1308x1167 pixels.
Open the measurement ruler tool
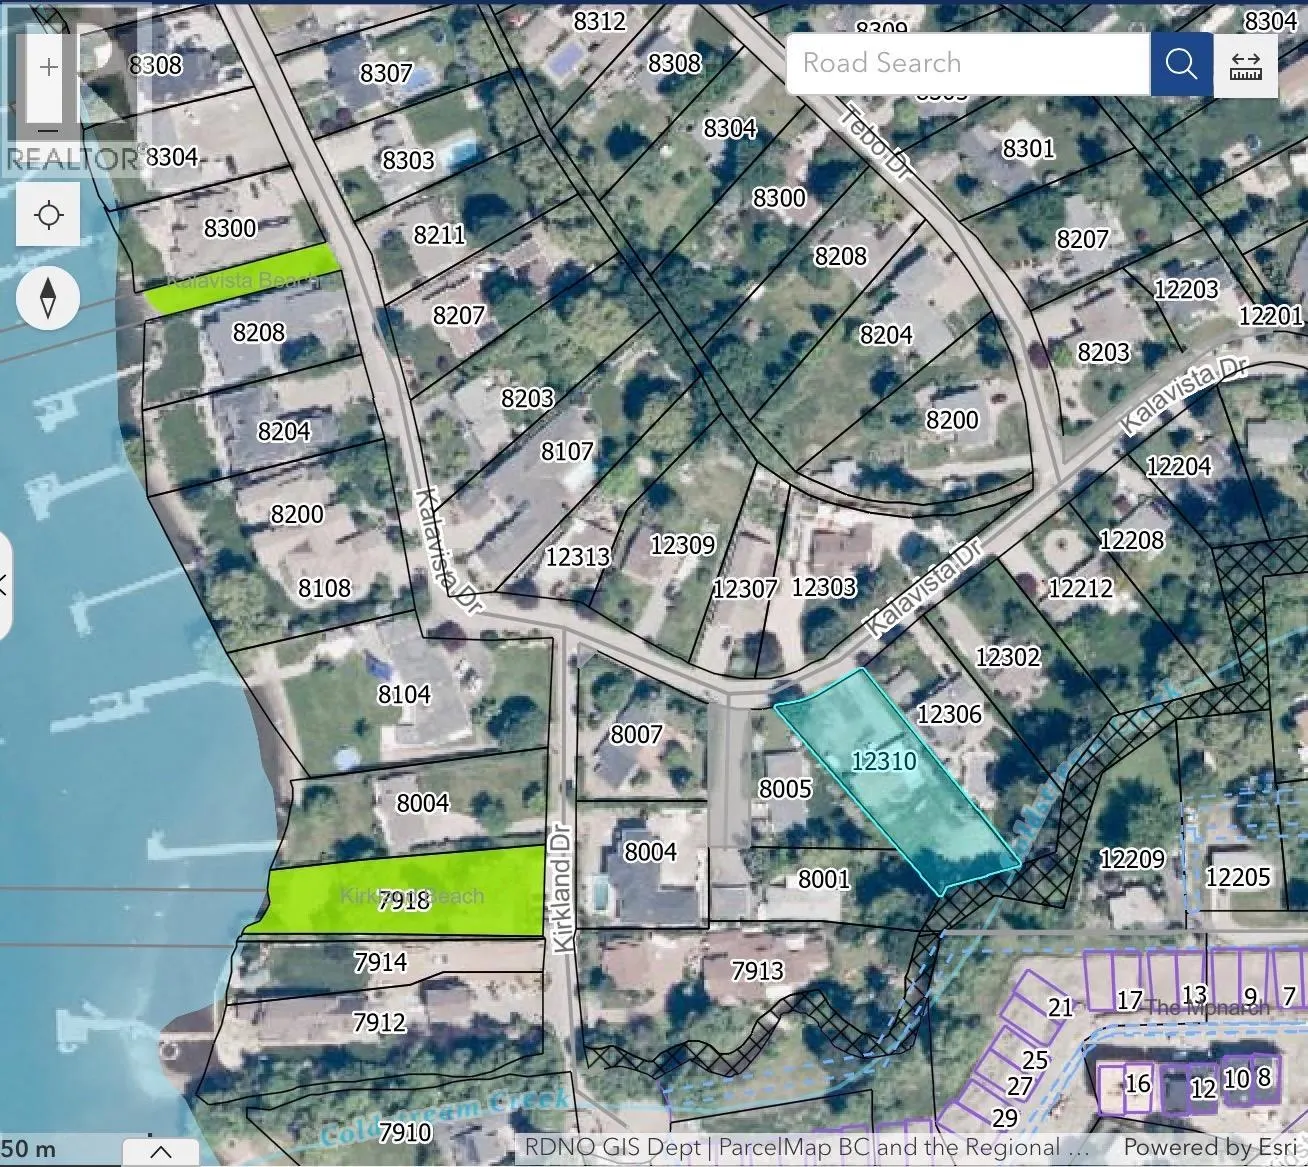point(1245,65)
